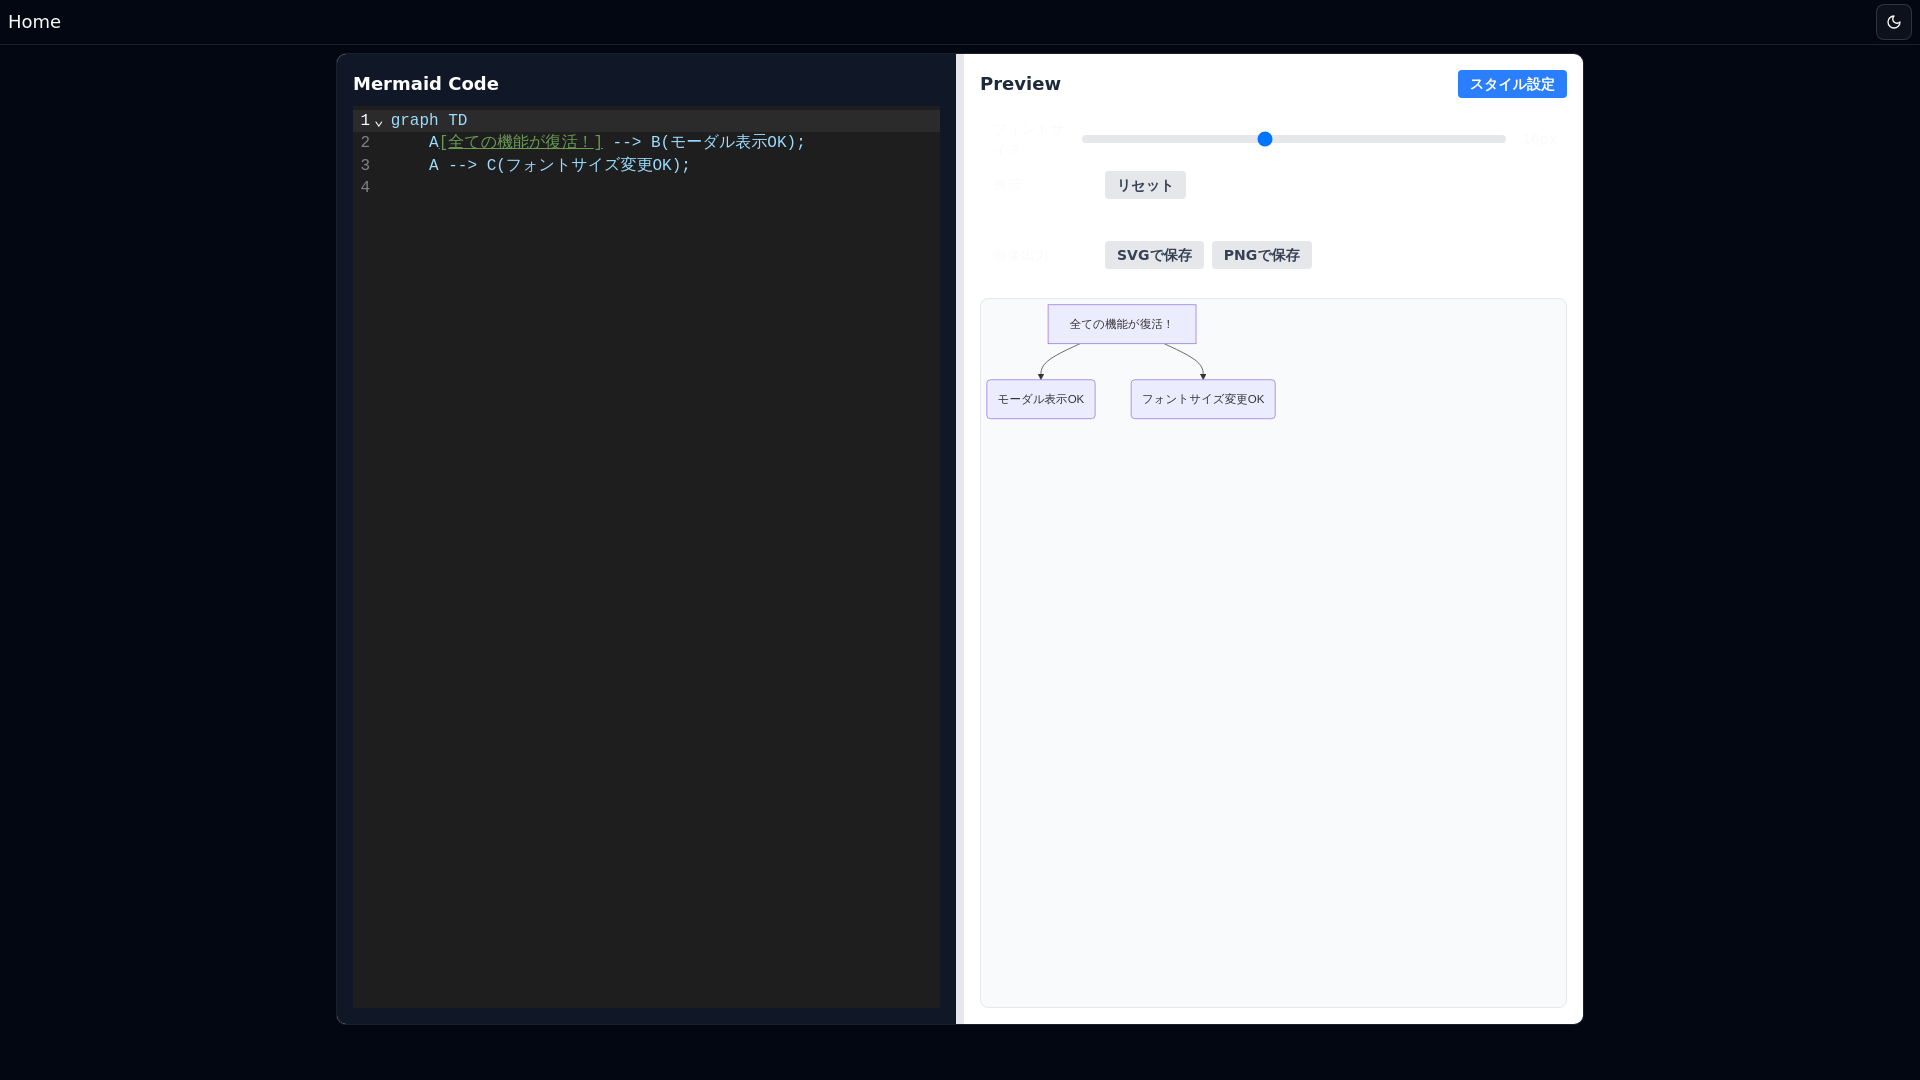The width and height of the screenshot is (1920, 1080).
Task: Click the Mermaid Code heading
Action: click(x=425, y=84)
